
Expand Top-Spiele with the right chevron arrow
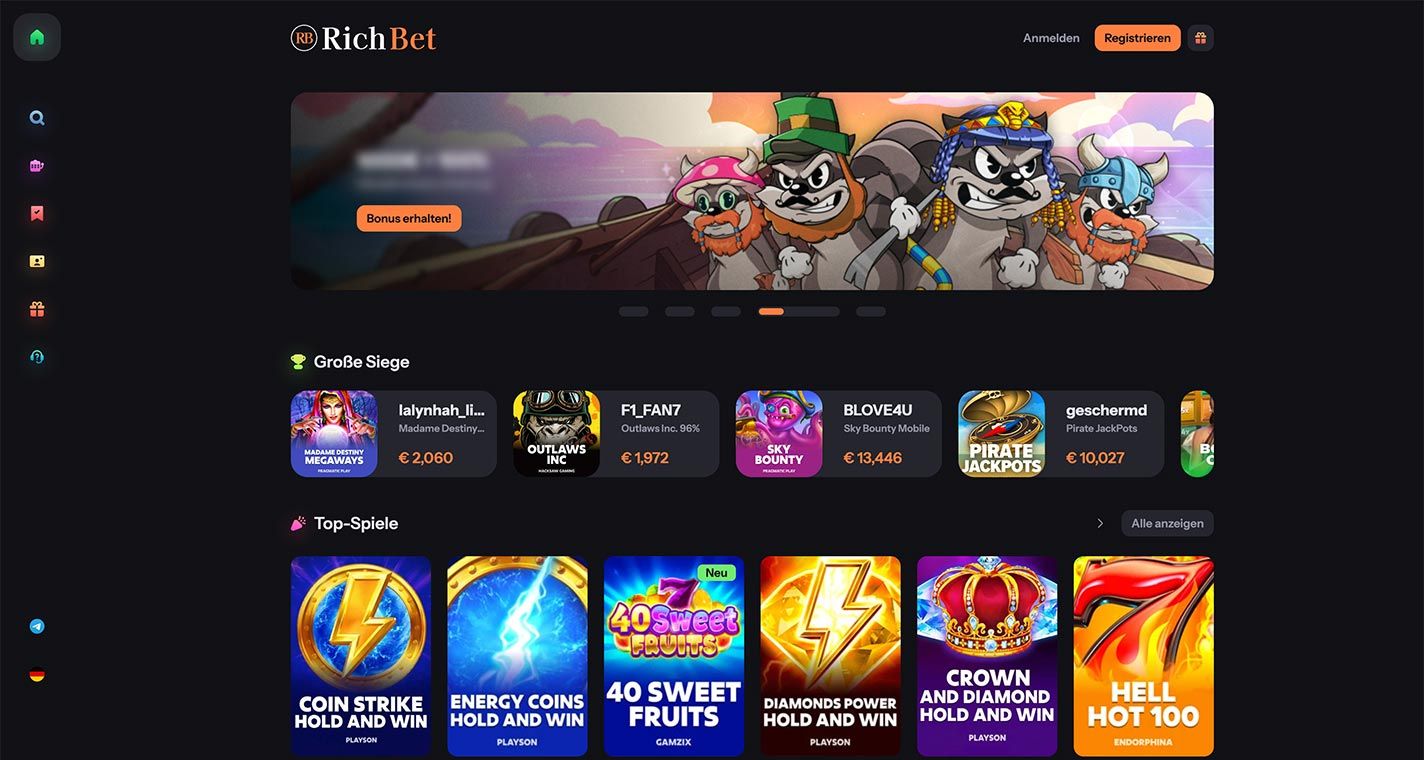(1100, 523)
